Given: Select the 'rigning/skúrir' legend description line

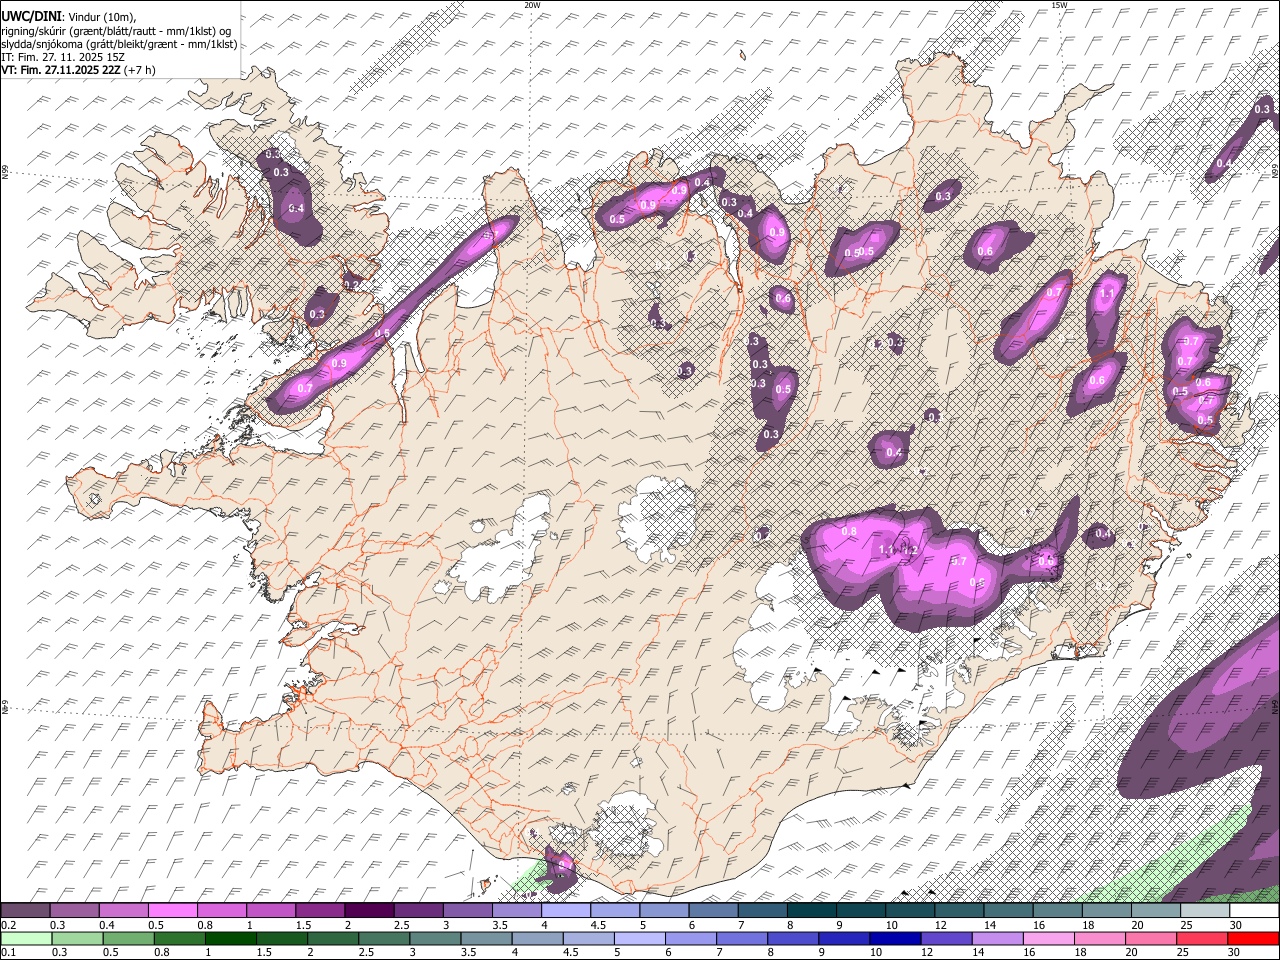Looking at the screenshot, I should pos(114,30).
